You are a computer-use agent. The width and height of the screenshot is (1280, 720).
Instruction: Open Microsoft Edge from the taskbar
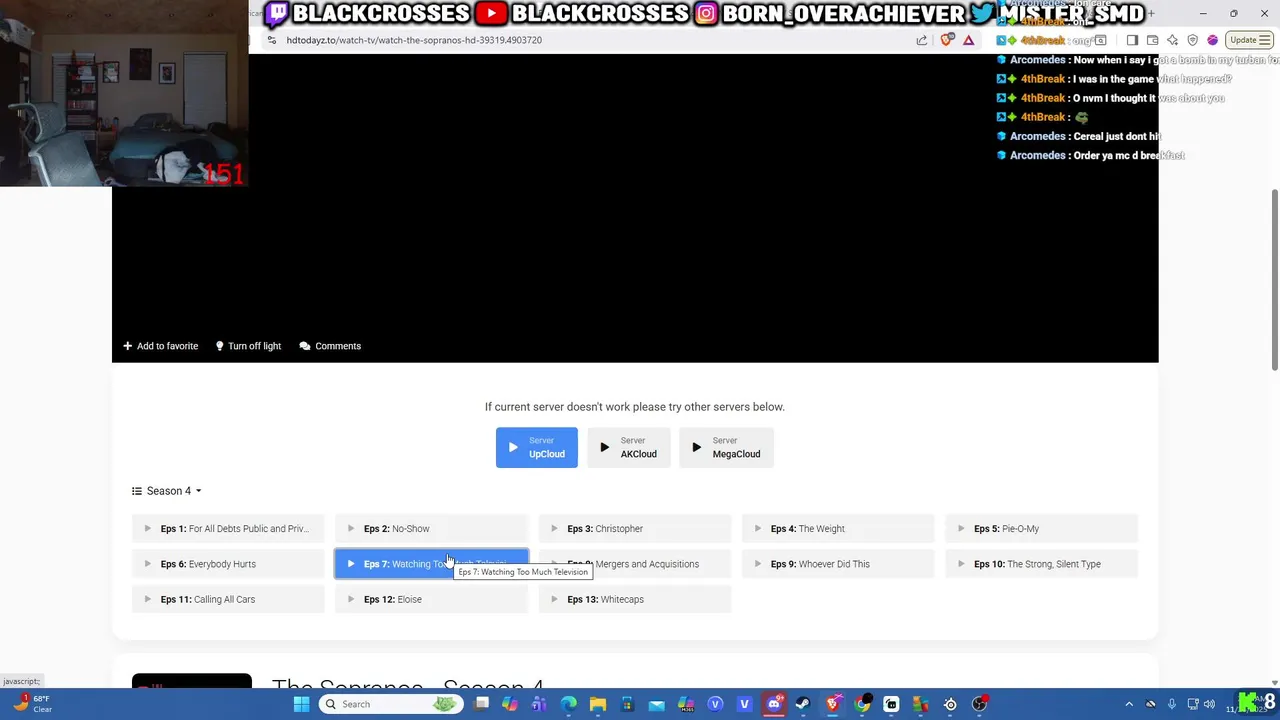[568, 704]
